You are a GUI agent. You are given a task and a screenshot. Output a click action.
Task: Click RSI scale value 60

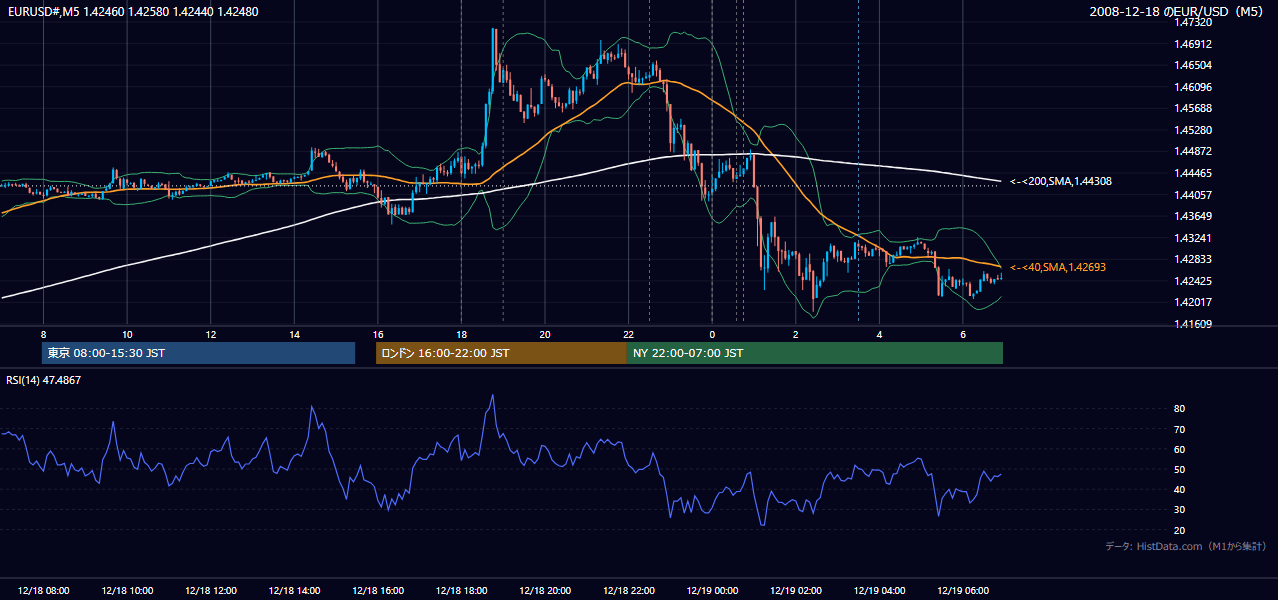[x=1180, y=449]
